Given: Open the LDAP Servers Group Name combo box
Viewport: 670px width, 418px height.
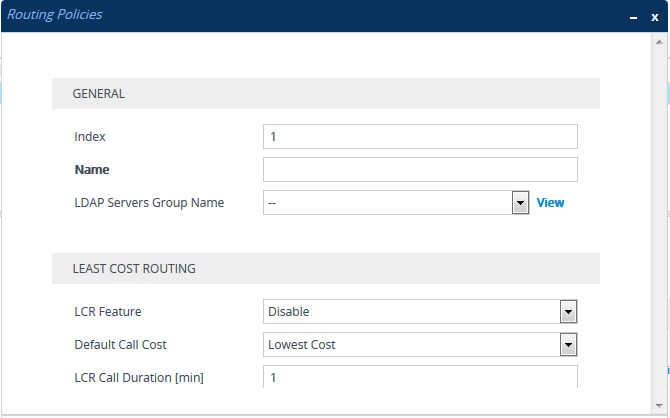Looking at the screenshot, I should pyautogui.click(x=387, y=202).
